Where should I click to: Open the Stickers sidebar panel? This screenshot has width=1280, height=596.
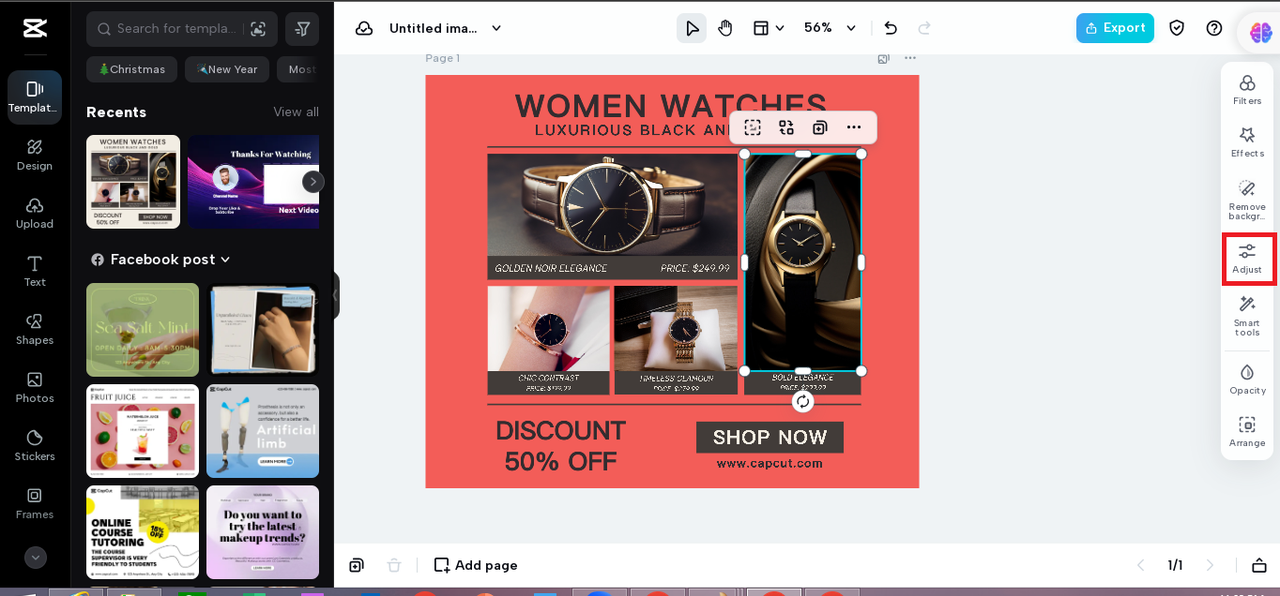point(35,445)
